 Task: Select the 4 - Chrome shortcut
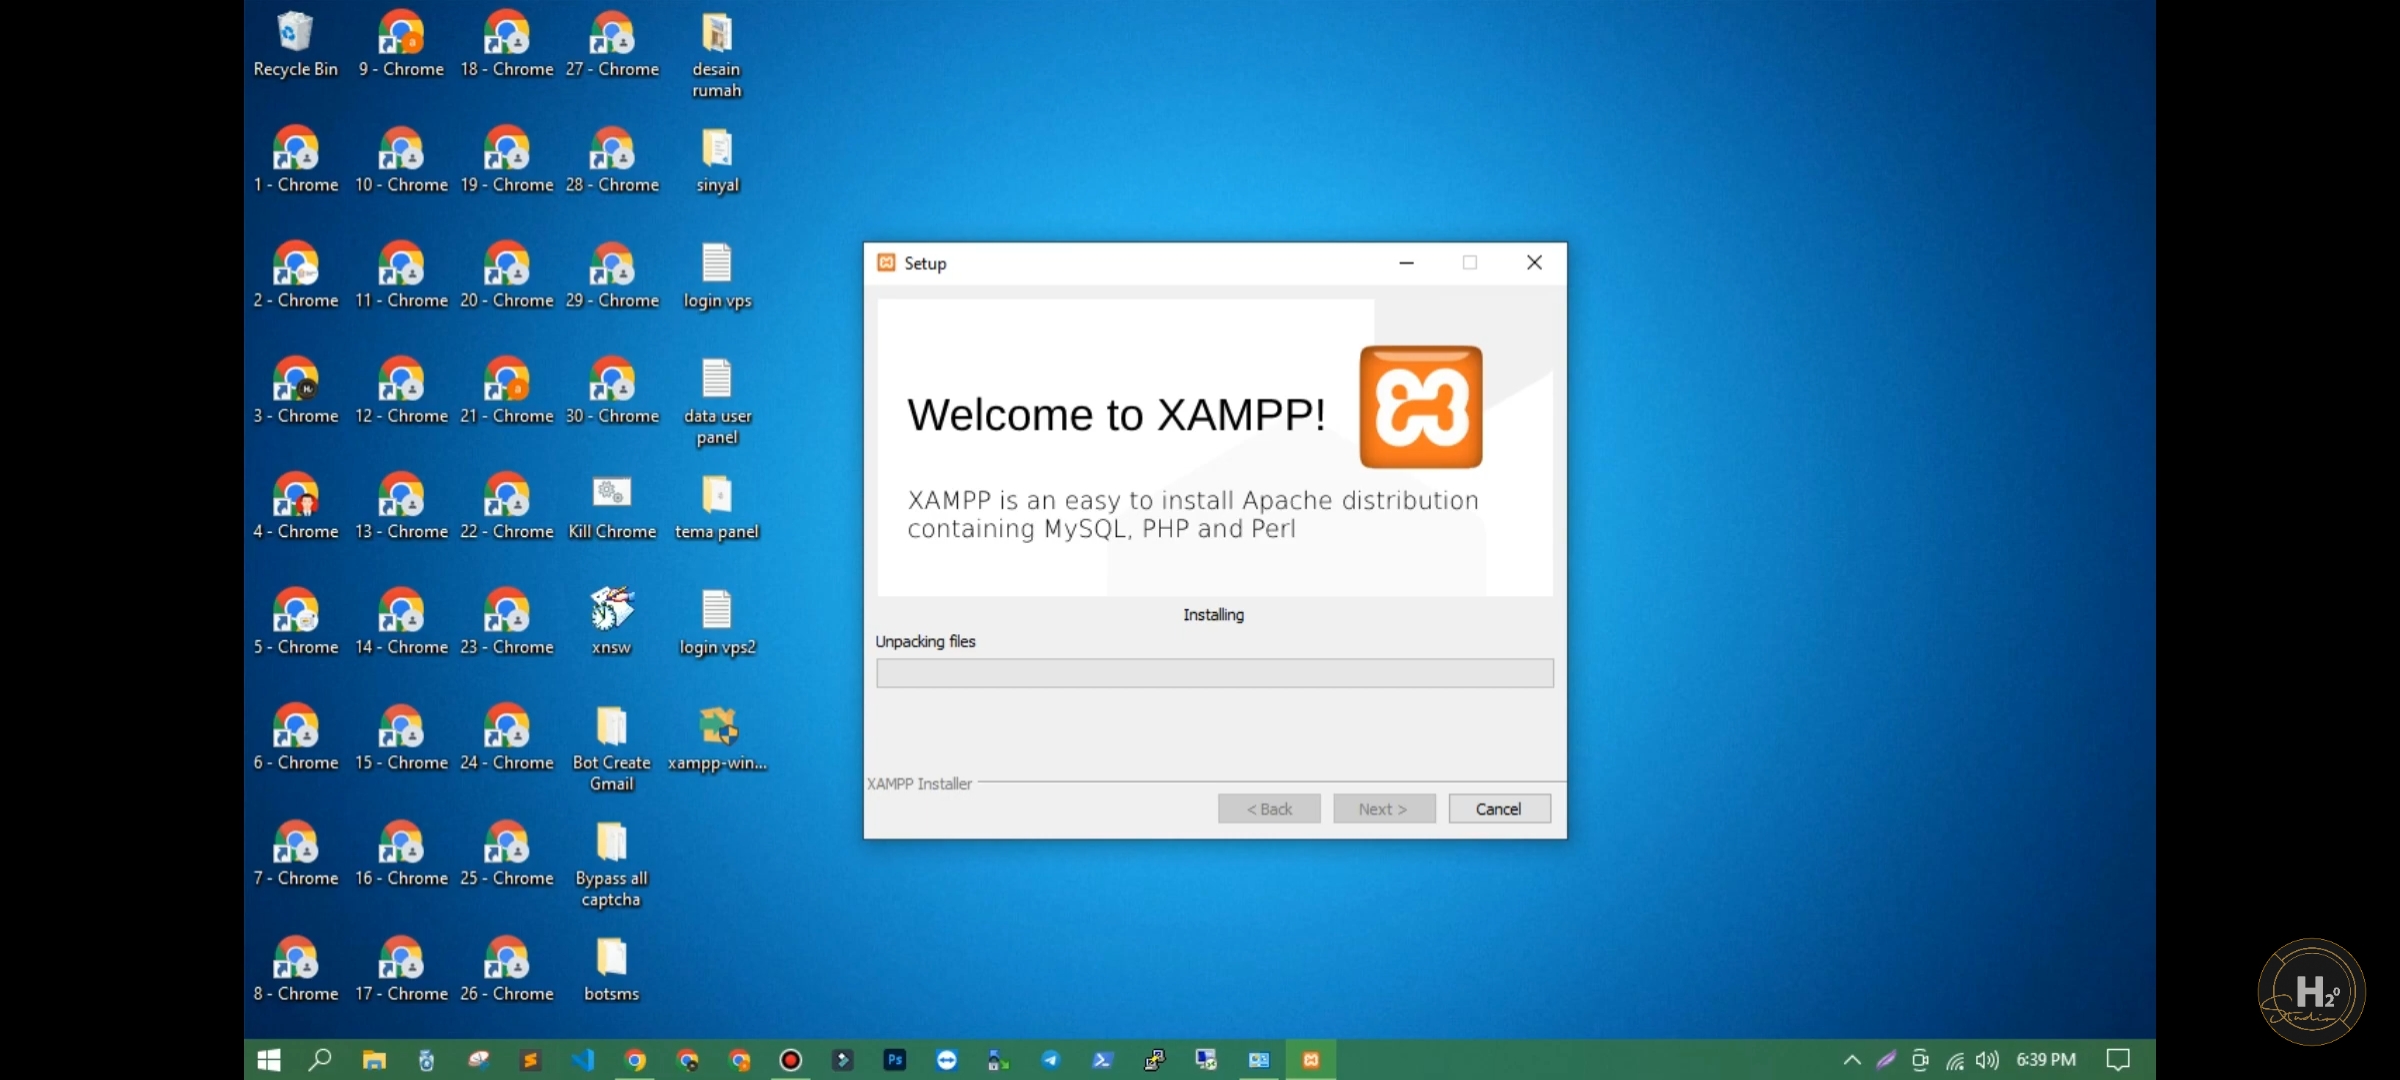click(296, 508)
